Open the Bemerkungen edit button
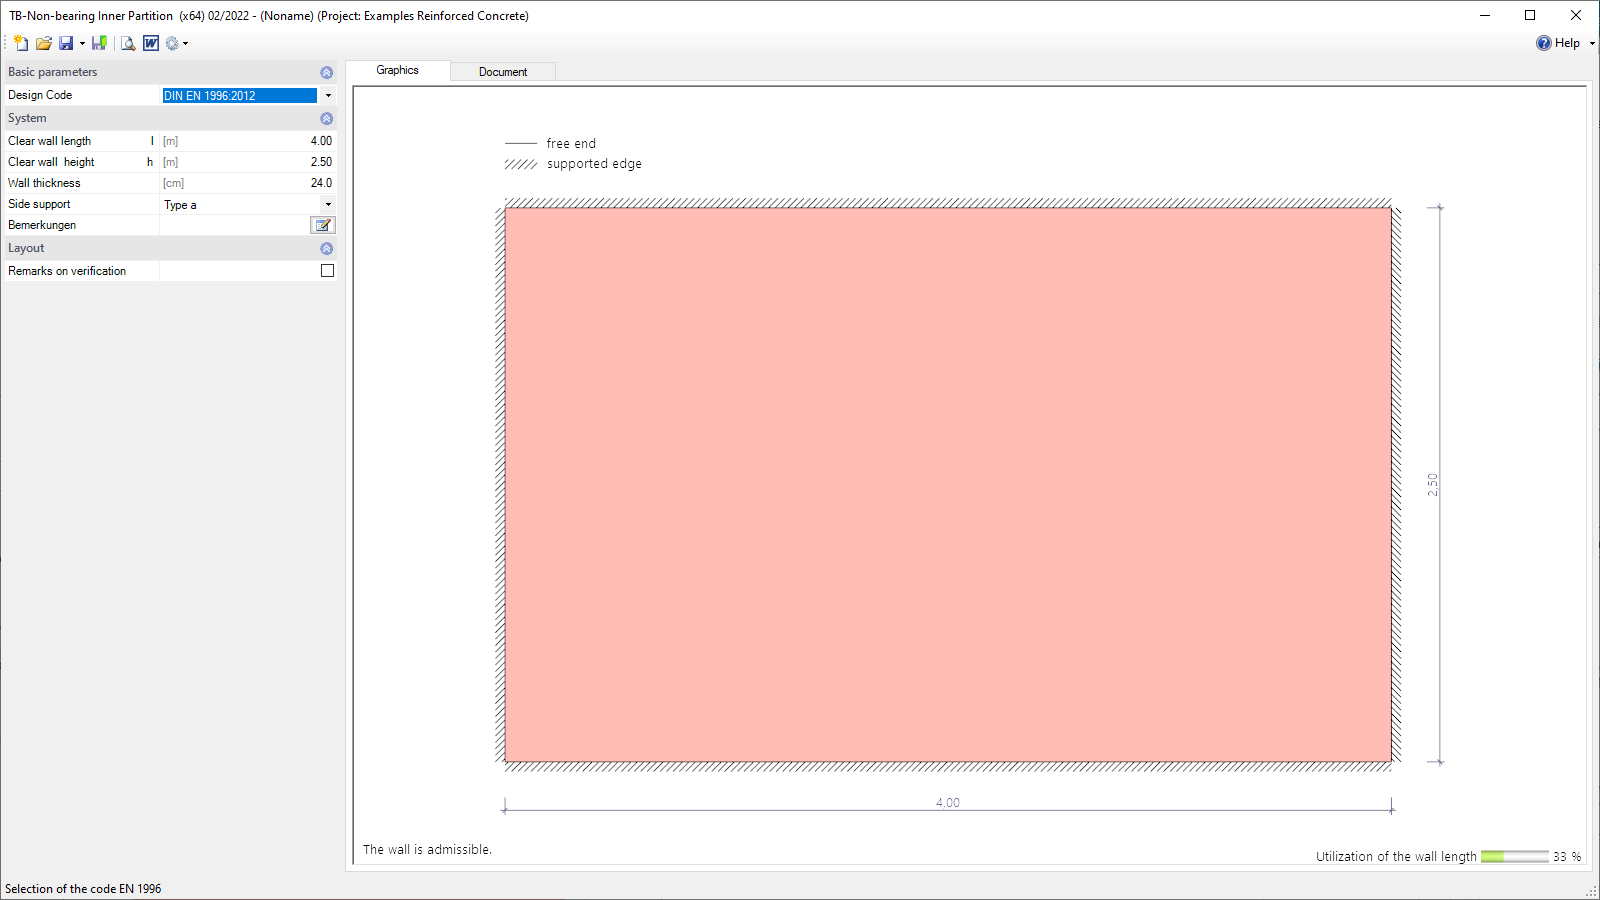Viewport: 1600px width, 900px height. pyautogui.click(x=323, y=225)
